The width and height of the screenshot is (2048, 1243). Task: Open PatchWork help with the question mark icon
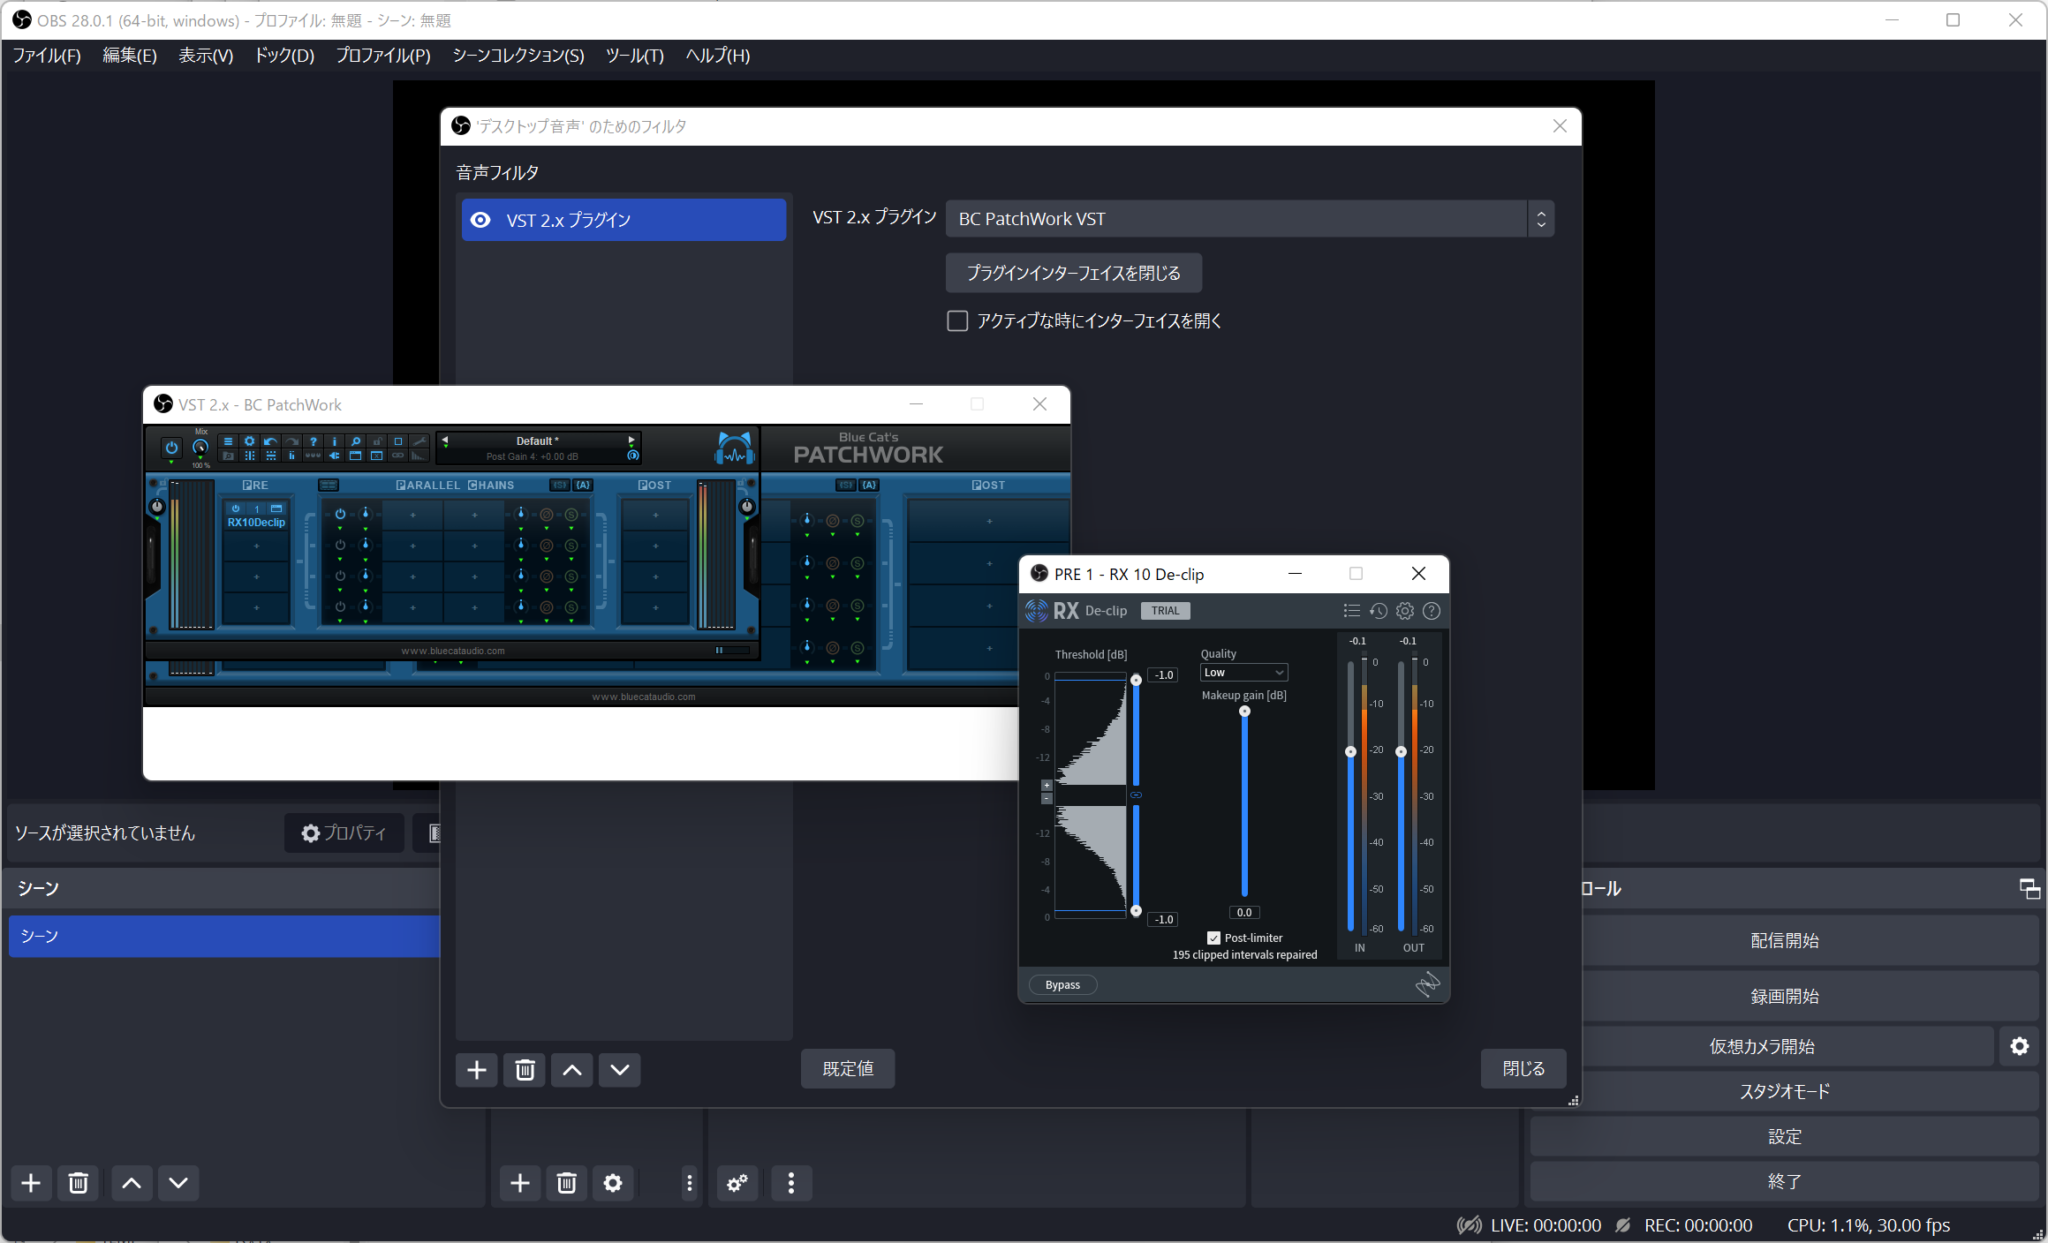coord(312,442)
